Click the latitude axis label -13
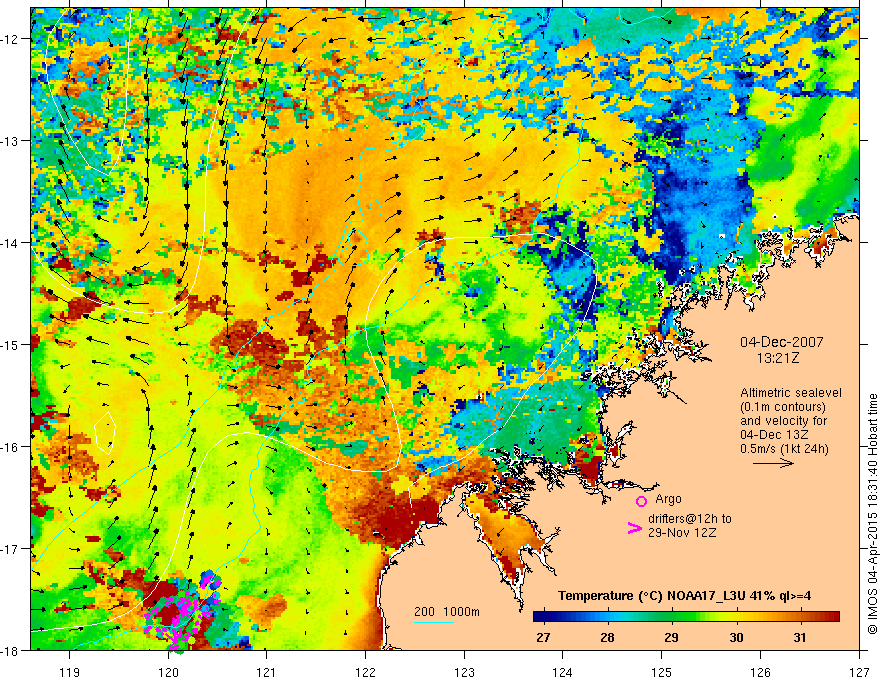This screenshot has height=680, width=880. (x=10, y=141)
